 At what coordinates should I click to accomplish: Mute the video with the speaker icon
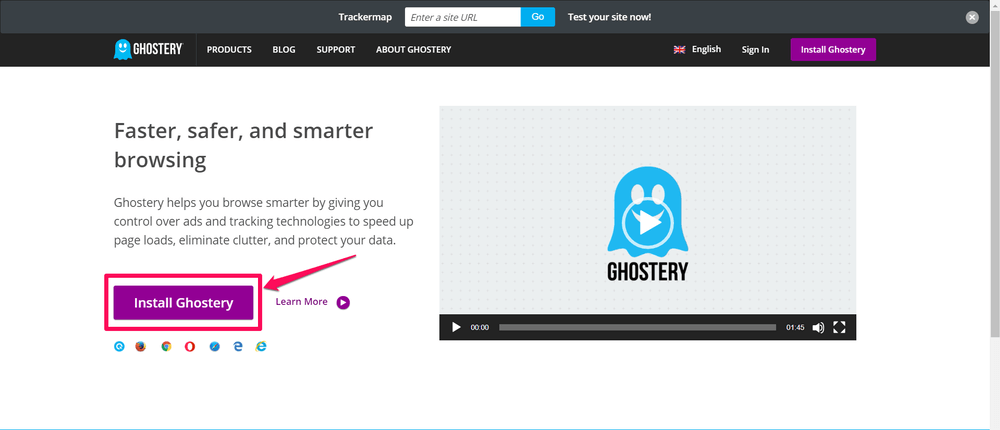(x=818, y=327)
